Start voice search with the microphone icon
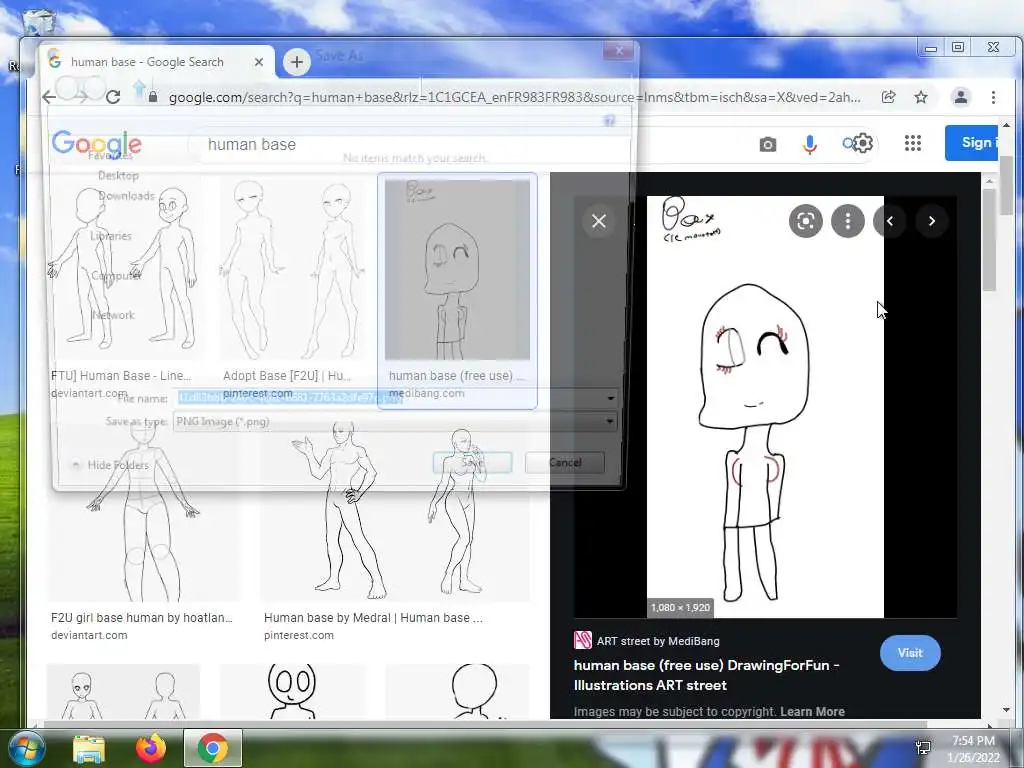 tap(810, 144)
